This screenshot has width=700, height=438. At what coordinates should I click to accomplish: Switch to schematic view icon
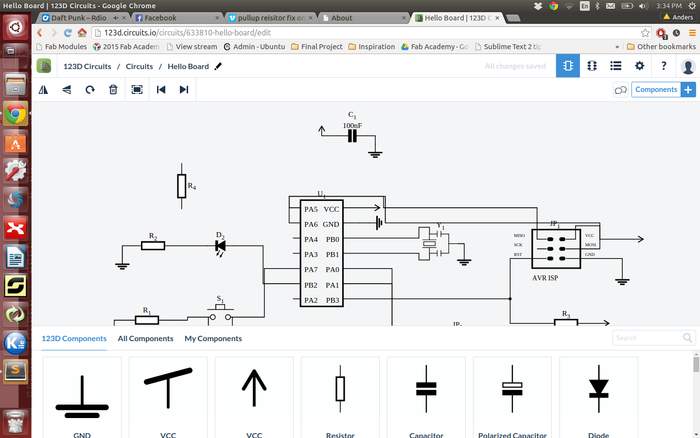coord(568,66)
